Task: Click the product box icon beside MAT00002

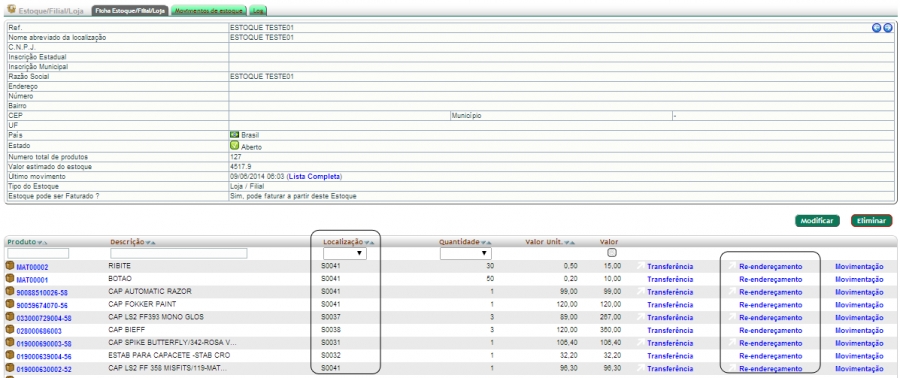Action: [9, 266]
